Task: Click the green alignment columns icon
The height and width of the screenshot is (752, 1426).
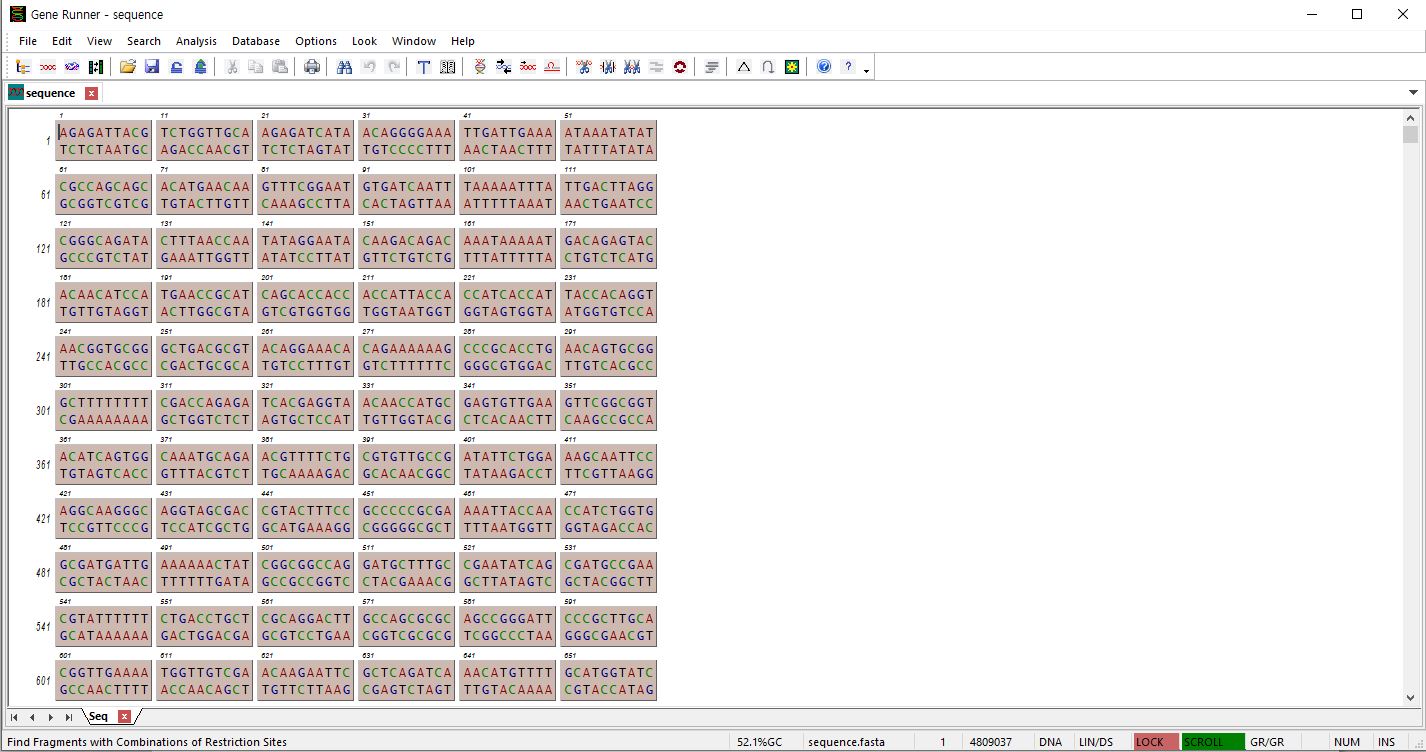Action: click(x=96, y=67)
